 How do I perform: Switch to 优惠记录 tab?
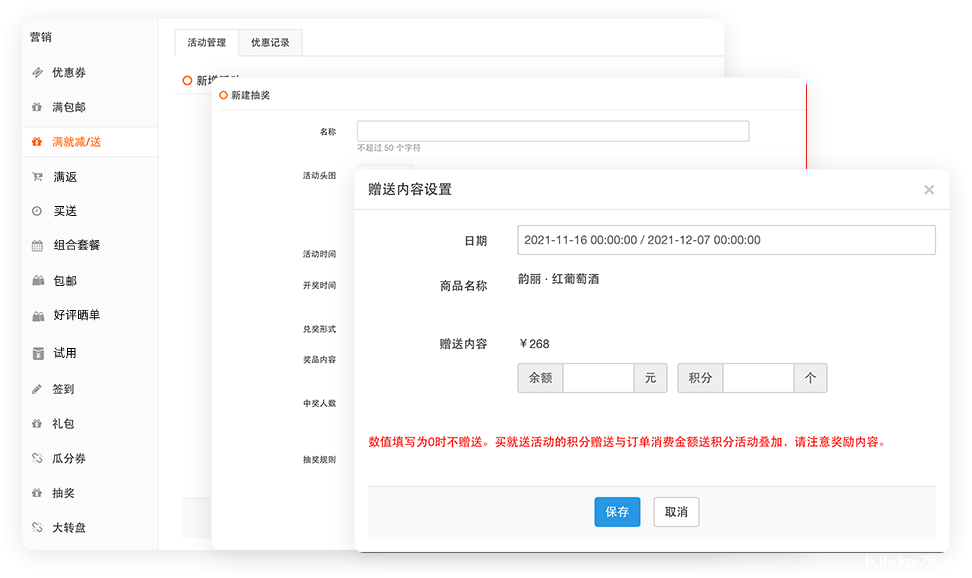[270, 43]
